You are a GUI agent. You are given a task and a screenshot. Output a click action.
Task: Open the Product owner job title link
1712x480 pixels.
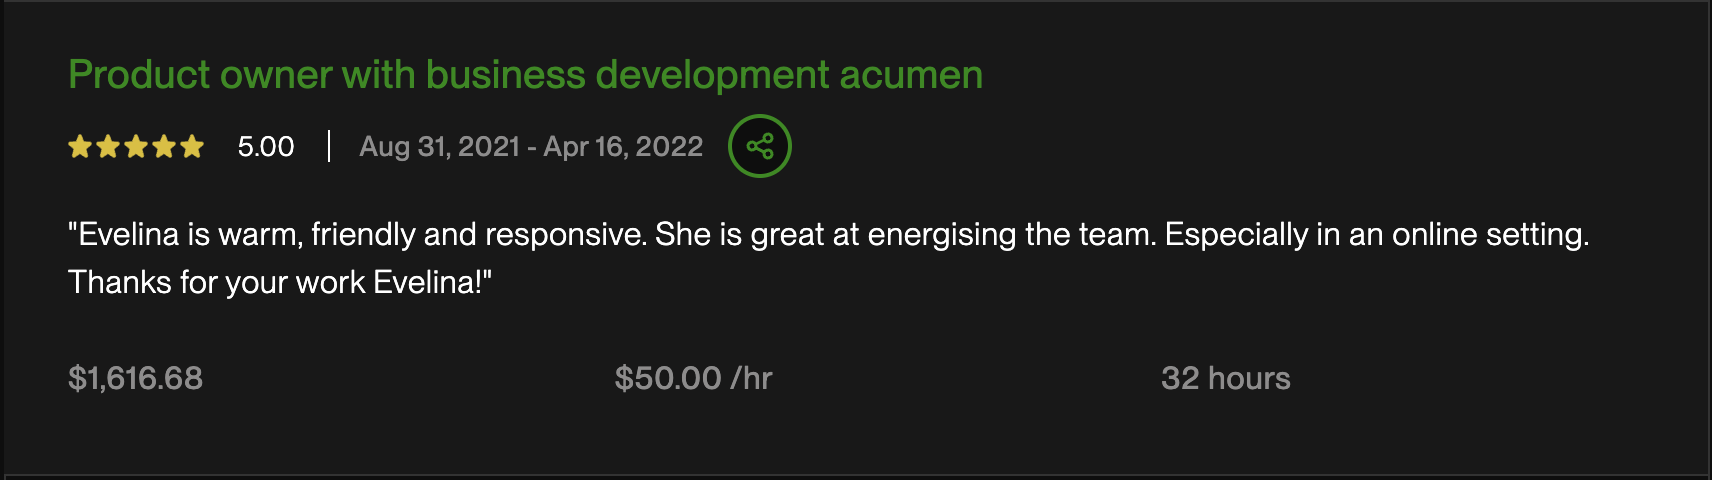pyautogui.click(x=524, y=75)
